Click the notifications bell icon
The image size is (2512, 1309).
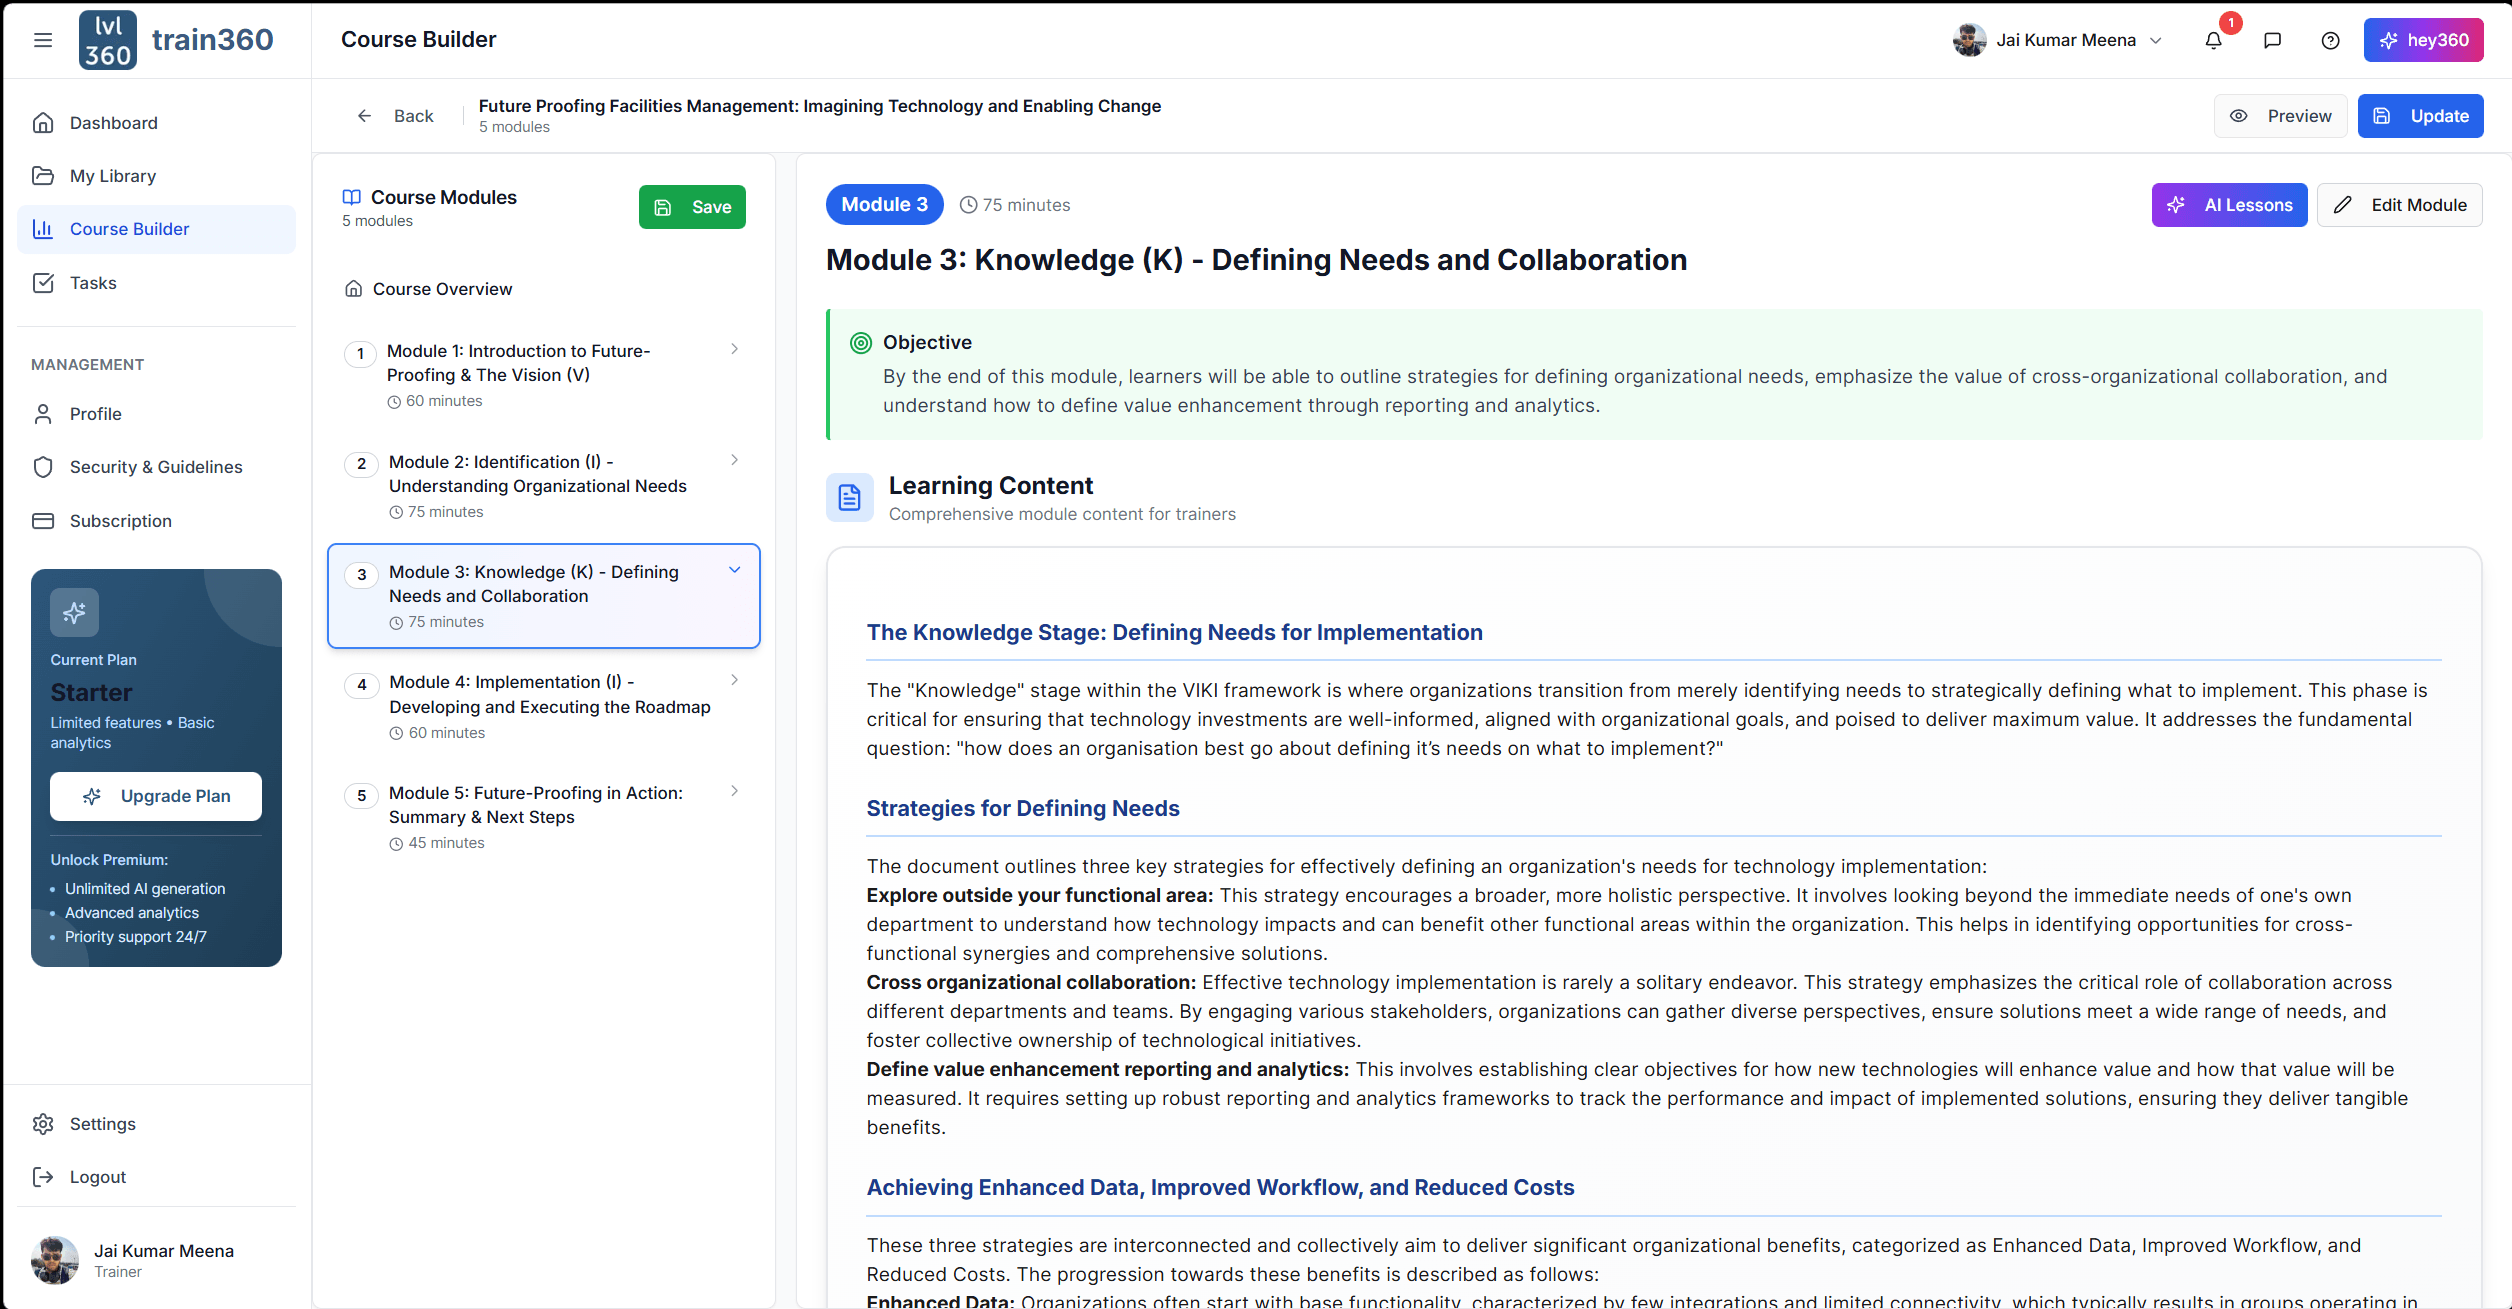click(2213, 40)
